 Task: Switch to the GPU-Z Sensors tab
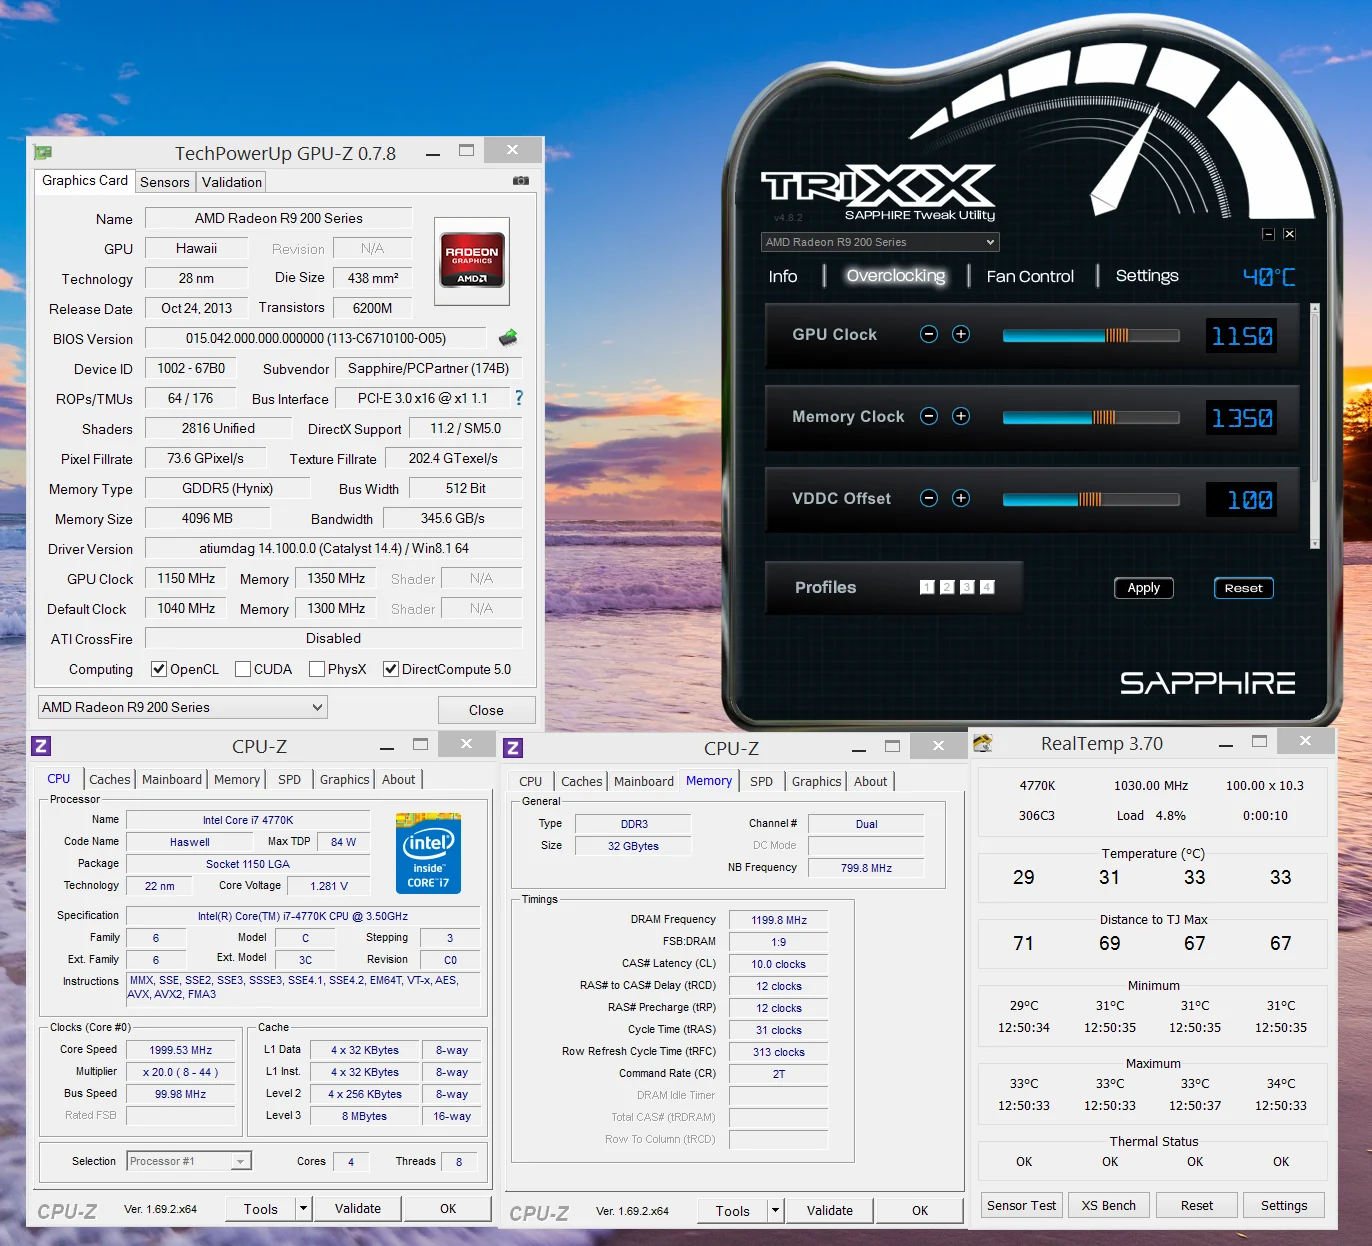click(x=165, y=182)
